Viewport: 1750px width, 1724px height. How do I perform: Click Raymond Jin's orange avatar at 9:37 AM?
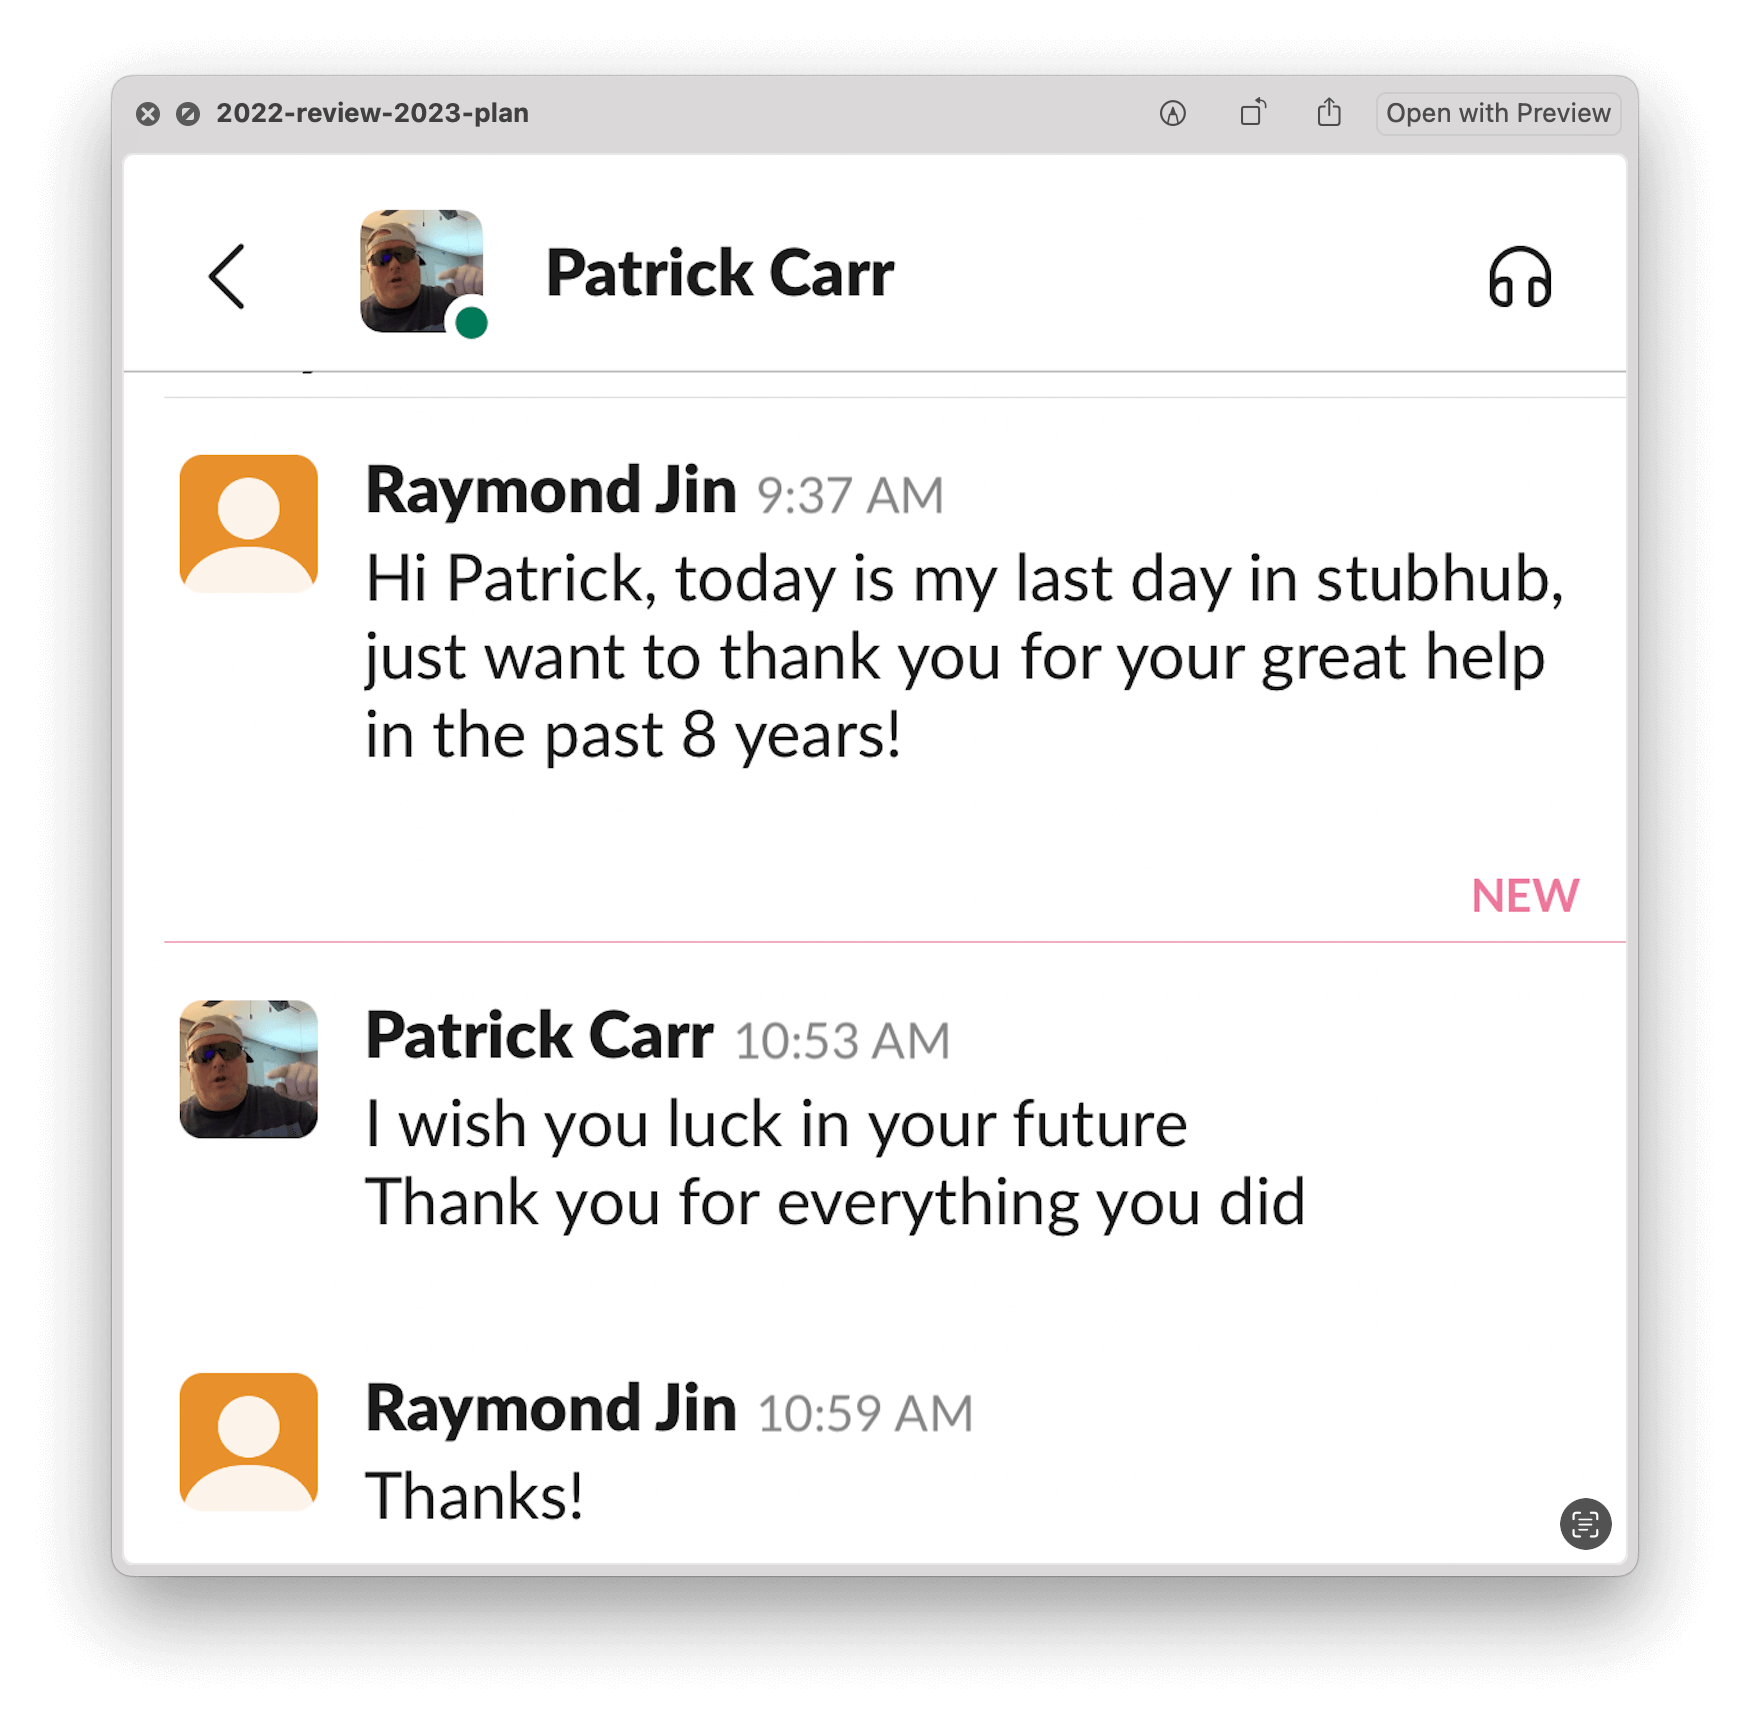249,523
